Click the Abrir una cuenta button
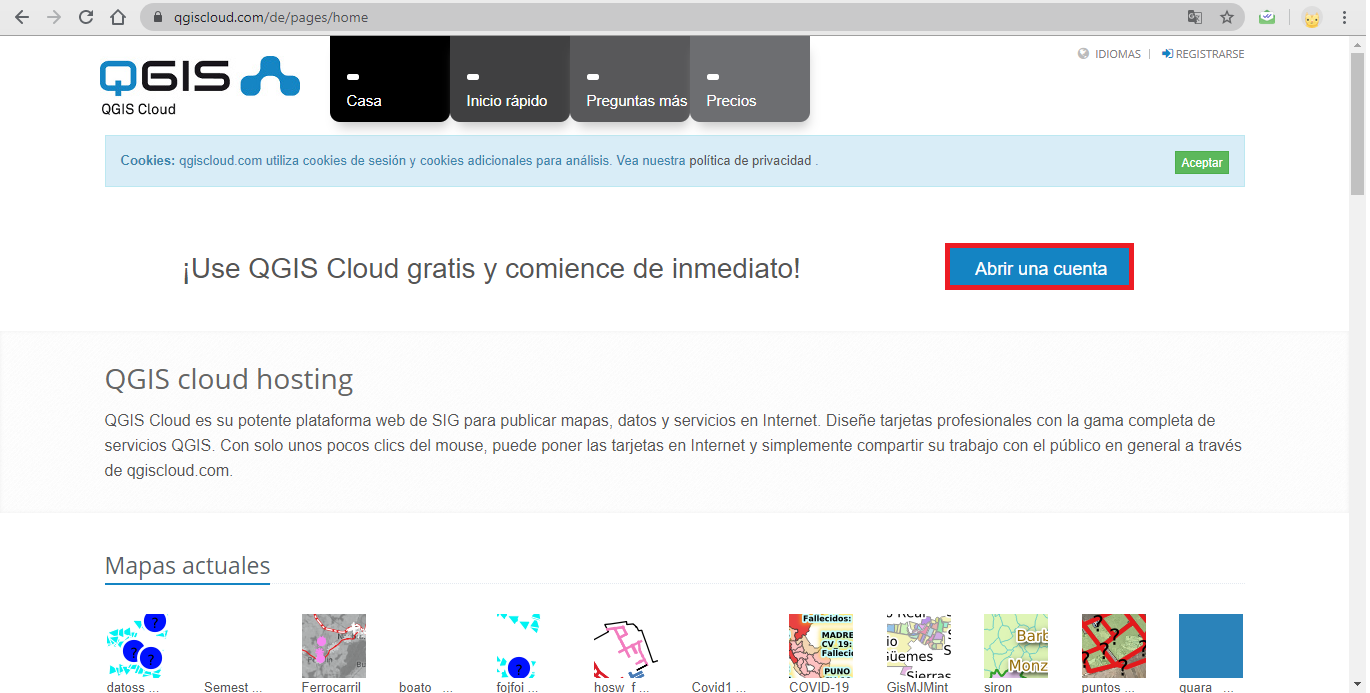This screenshot has height=693, width=1370. (x=1039, y=268)
